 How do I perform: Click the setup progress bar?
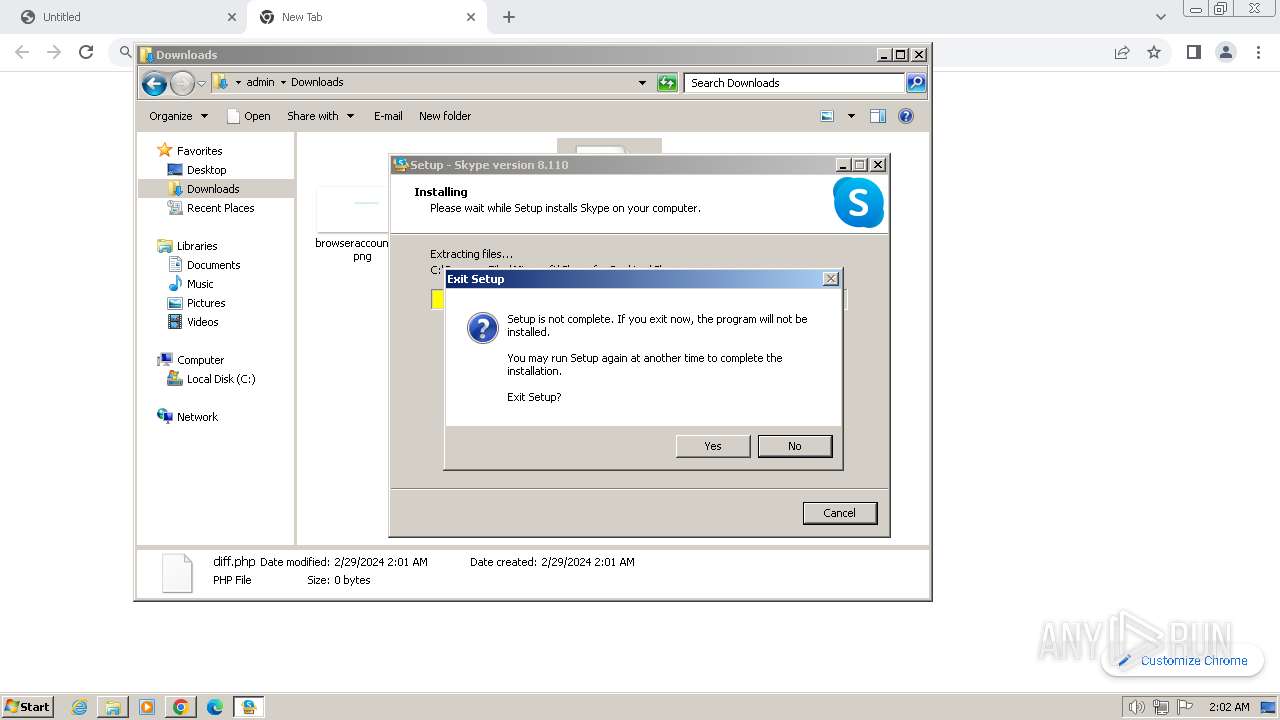(639, 299)
